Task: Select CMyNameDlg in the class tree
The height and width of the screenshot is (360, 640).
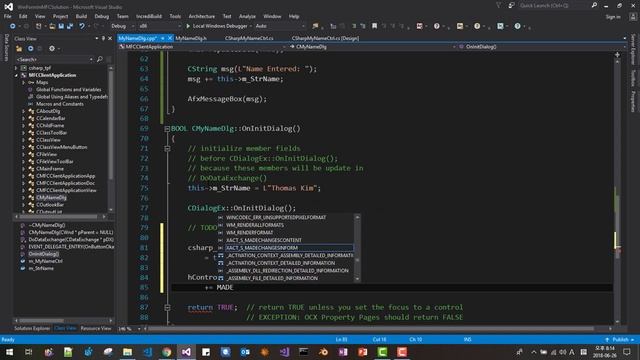Action: click(x=51, y=198)
